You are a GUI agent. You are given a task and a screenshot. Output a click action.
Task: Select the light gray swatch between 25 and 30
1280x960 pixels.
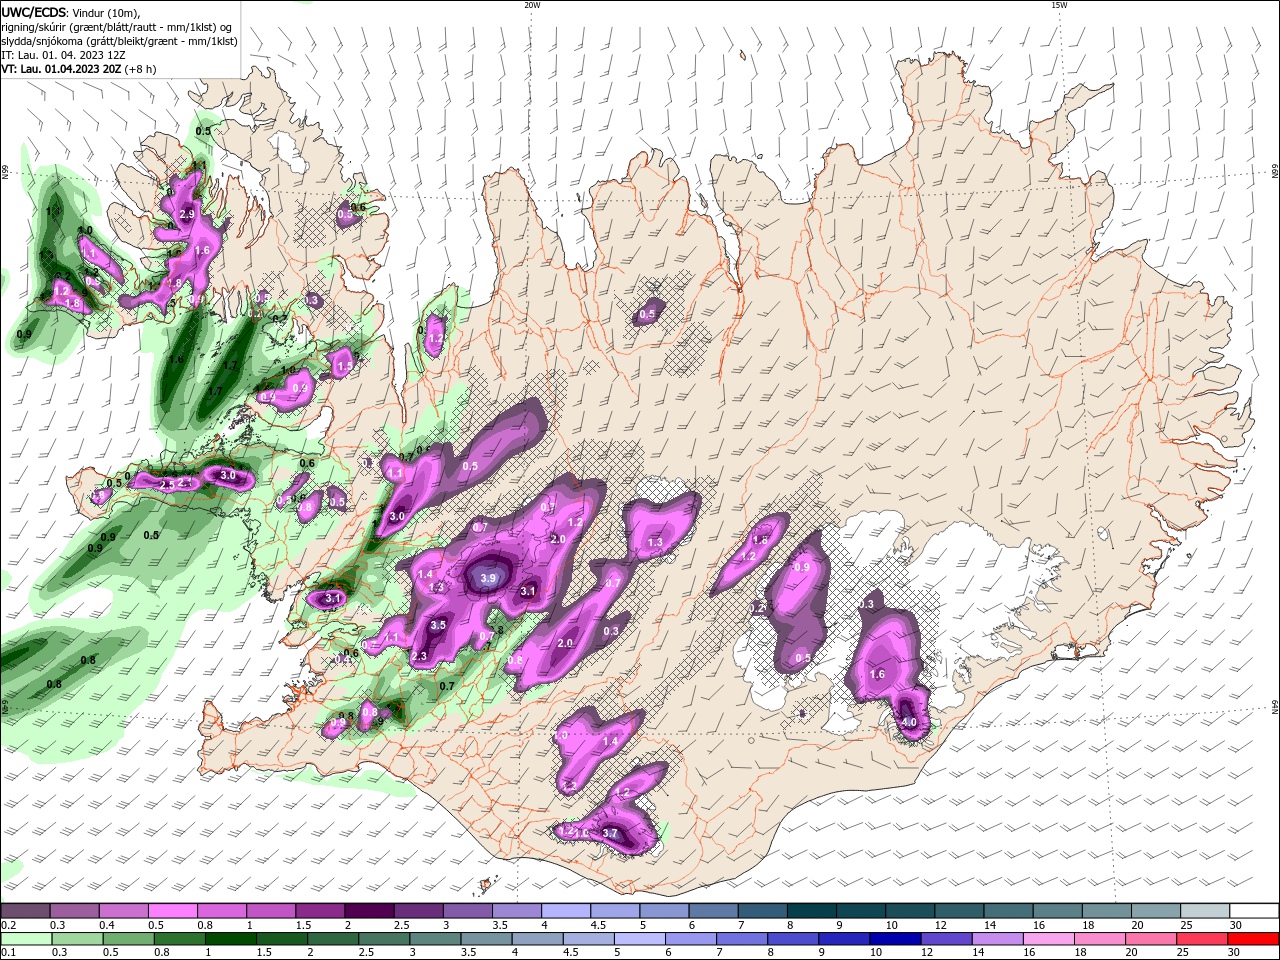pos(1206,911)
